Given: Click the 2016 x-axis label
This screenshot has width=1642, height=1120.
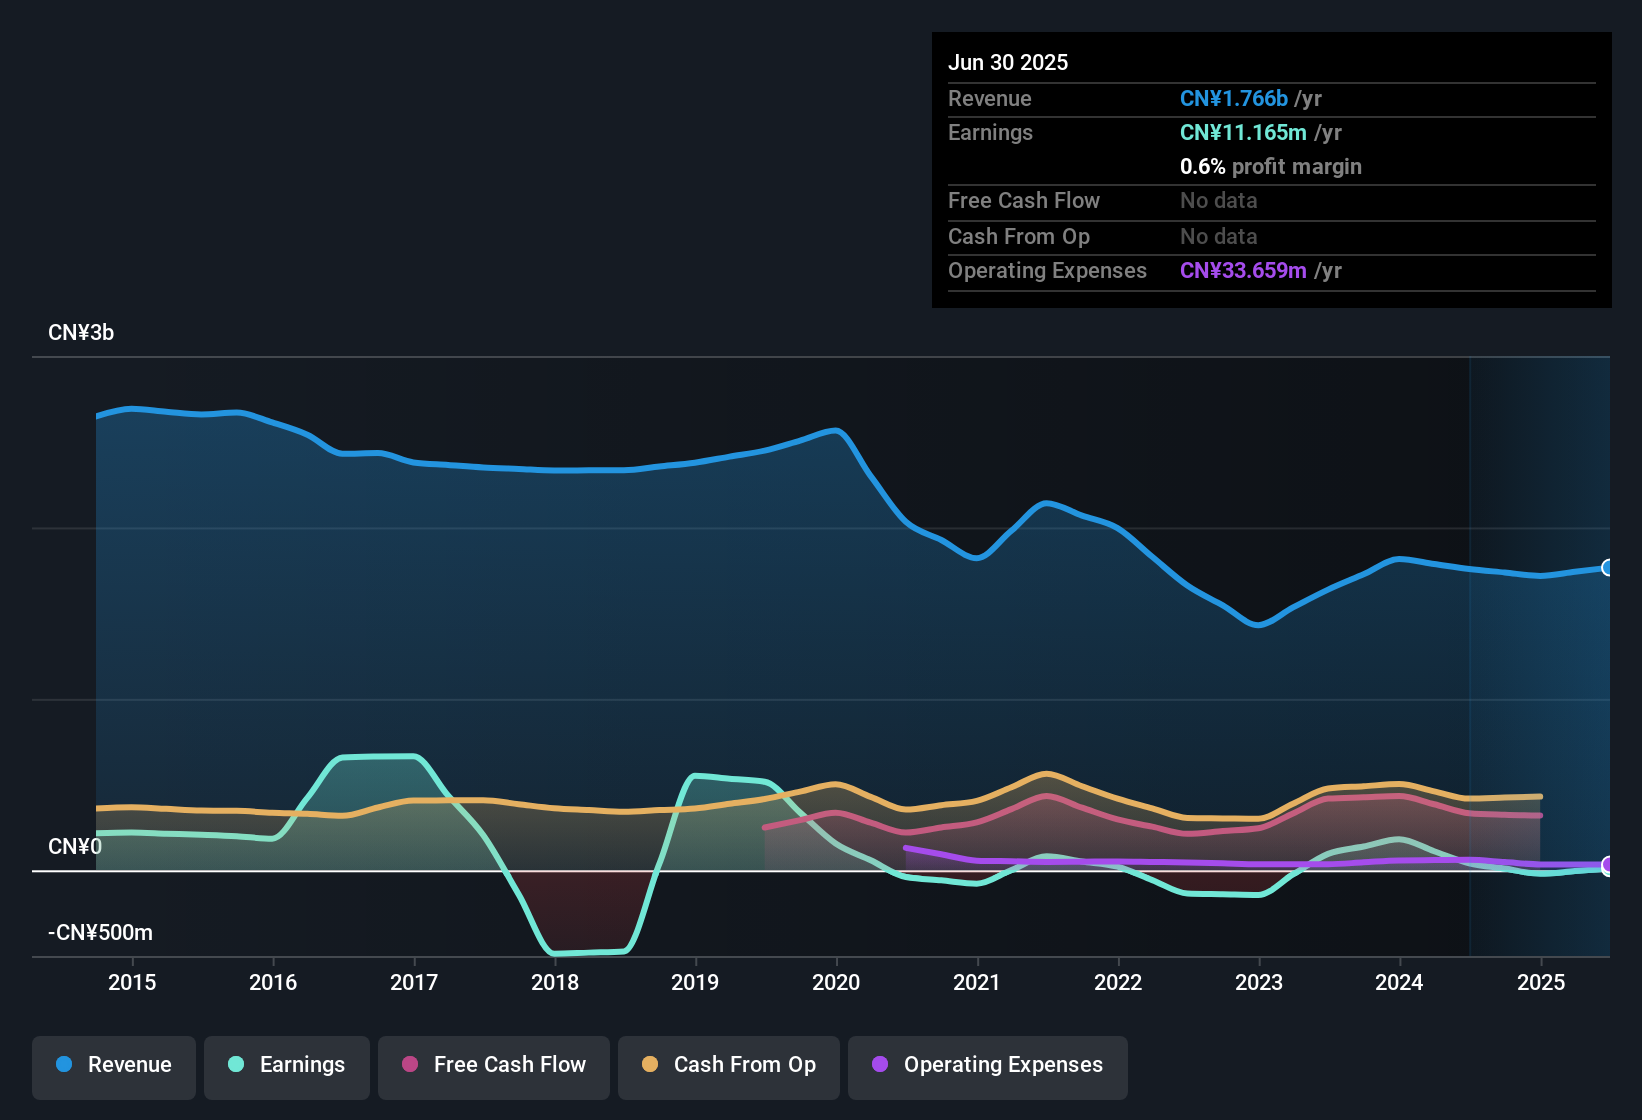Looking at the screenshot, I should (x=273, y=982).
